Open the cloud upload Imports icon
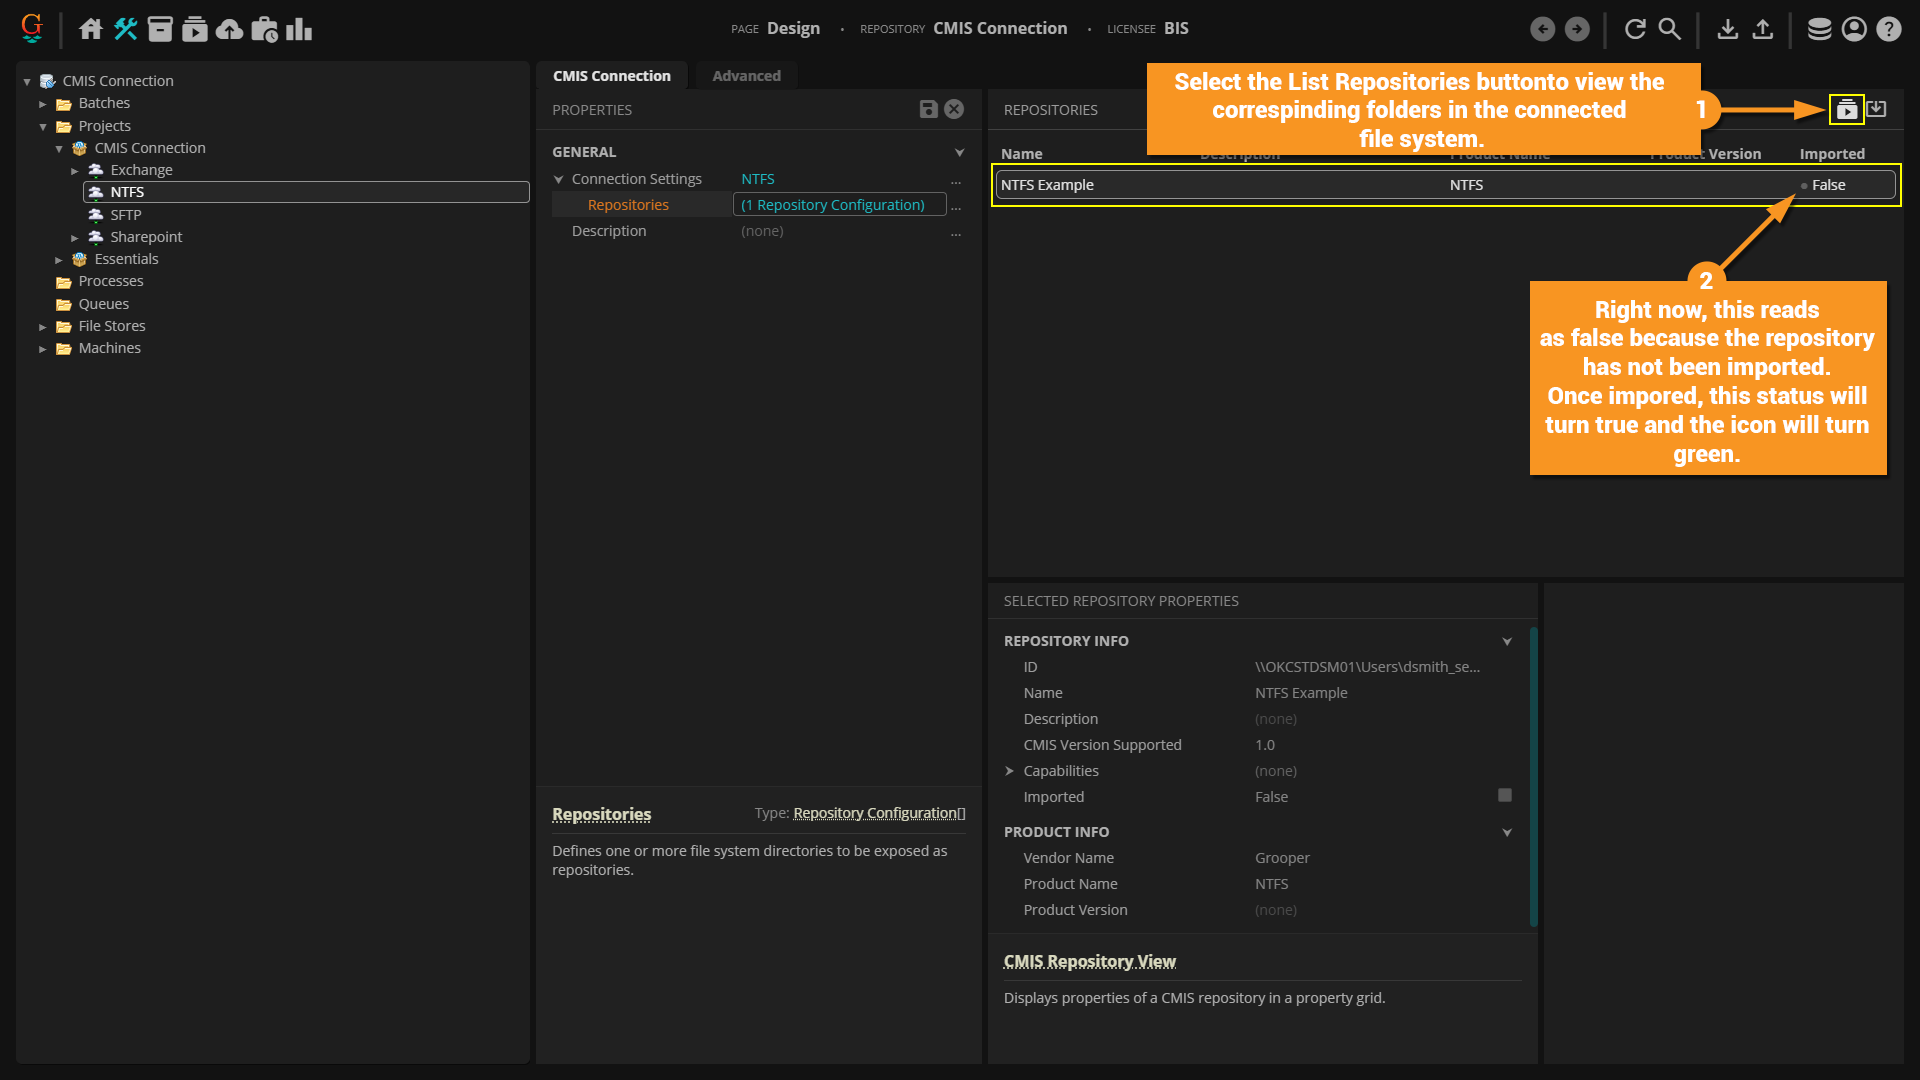Screen dimensions: 1920x1080 coord(229,29)
